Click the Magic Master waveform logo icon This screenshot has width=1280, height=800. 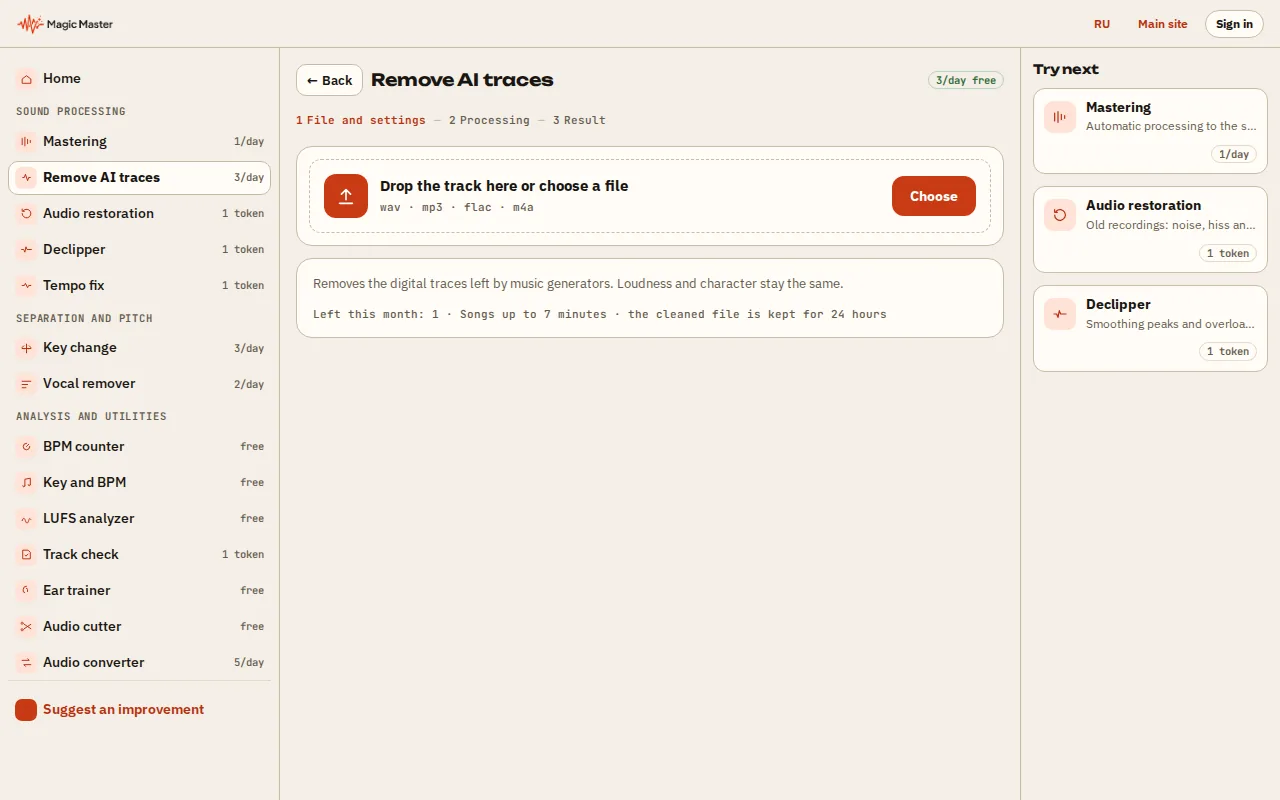(30, 24)
